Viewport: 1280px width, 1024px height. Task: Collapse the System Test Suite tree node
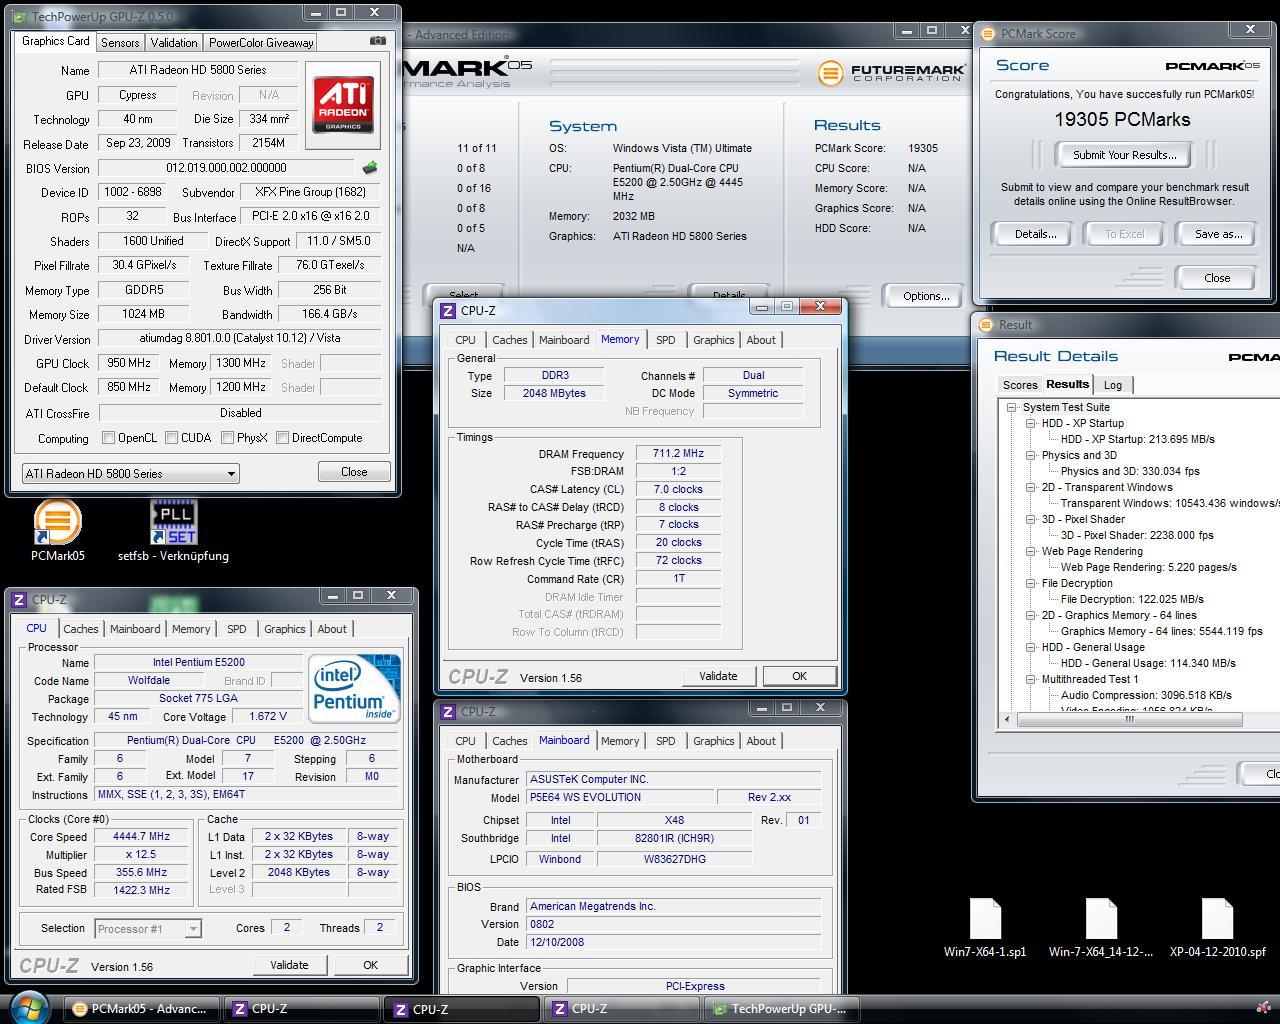[1011, 407]
